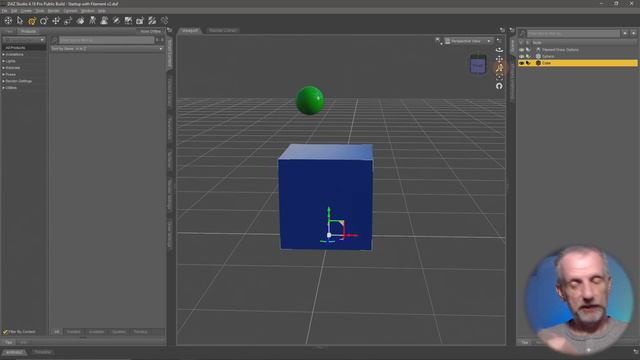Viewport: 640px width, 360px height.
Task: Click the viewport drawing style icon
Action: [439, 41]
